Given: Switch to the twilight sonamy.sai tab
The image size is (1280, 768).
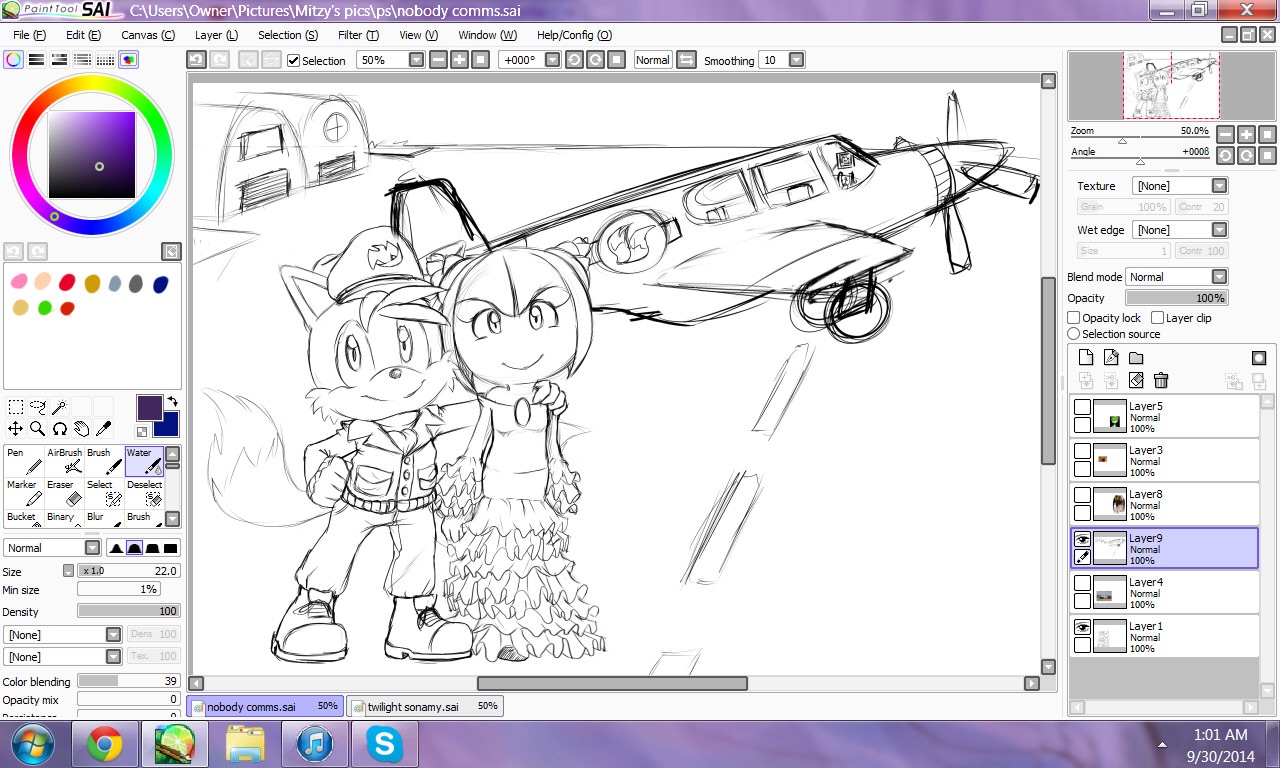Looking at the screenshot, I should [425, 706].
